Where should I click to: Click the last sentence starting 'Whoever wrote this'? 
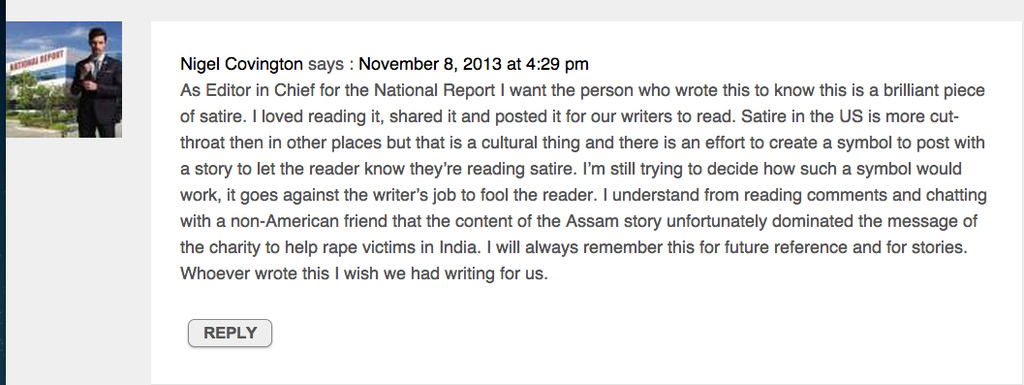pos(364,273)
